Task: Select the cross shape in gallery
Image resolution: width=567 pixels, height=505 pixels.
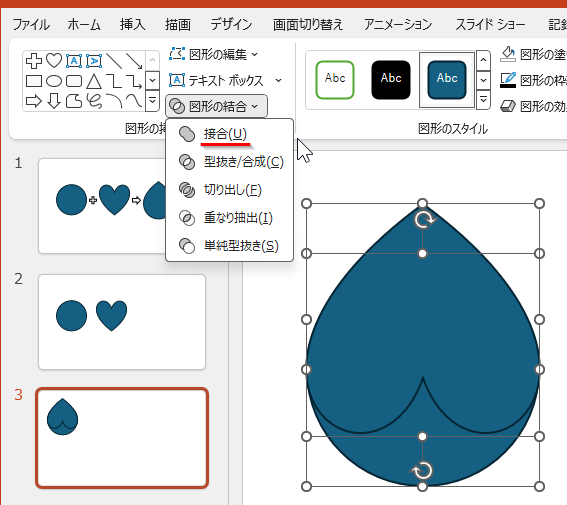Action: pyautogui.click(x=34, y=60)
